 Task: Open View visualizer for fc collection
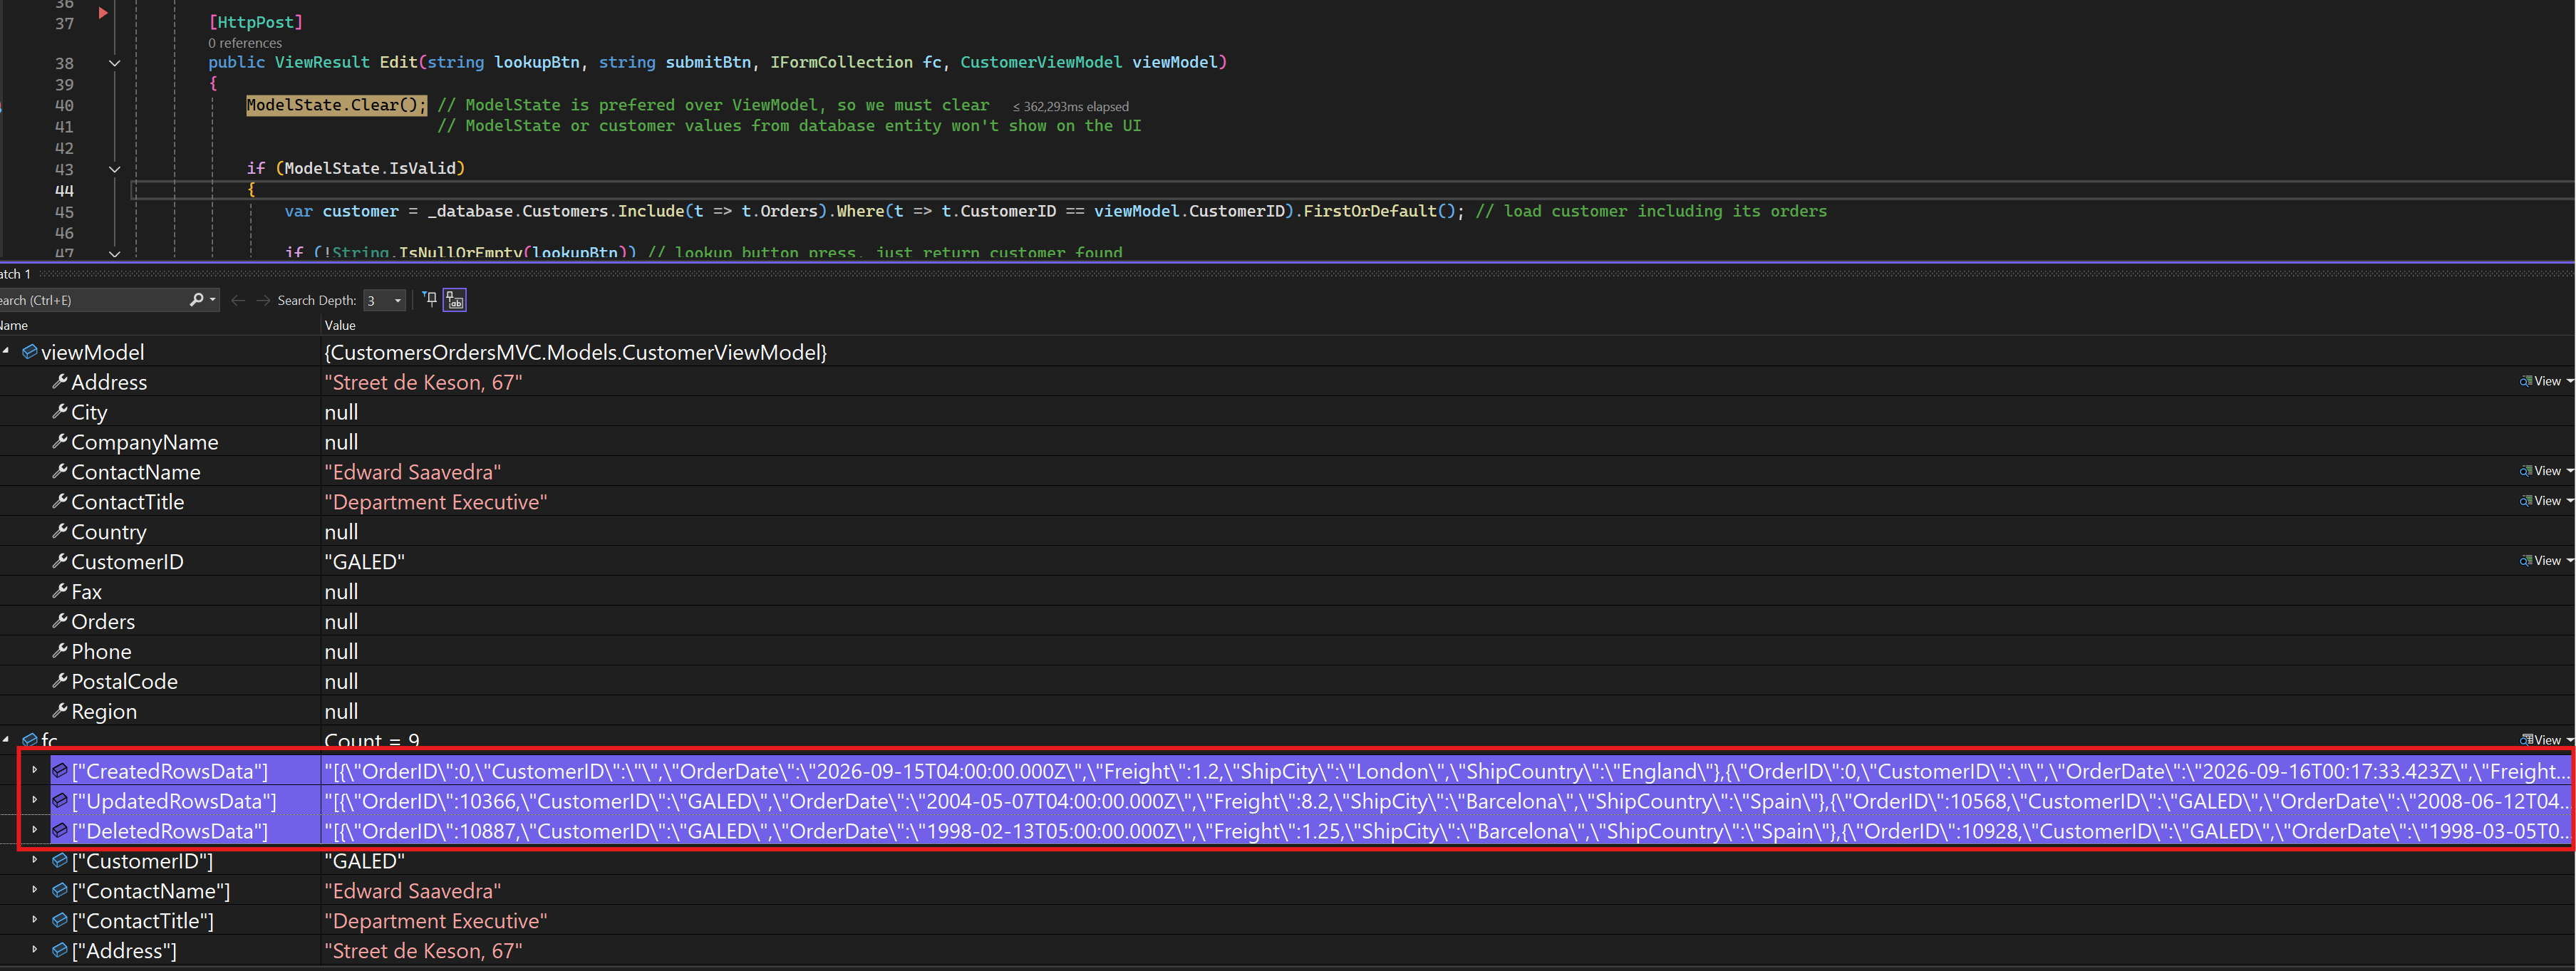coord(2546,740)
